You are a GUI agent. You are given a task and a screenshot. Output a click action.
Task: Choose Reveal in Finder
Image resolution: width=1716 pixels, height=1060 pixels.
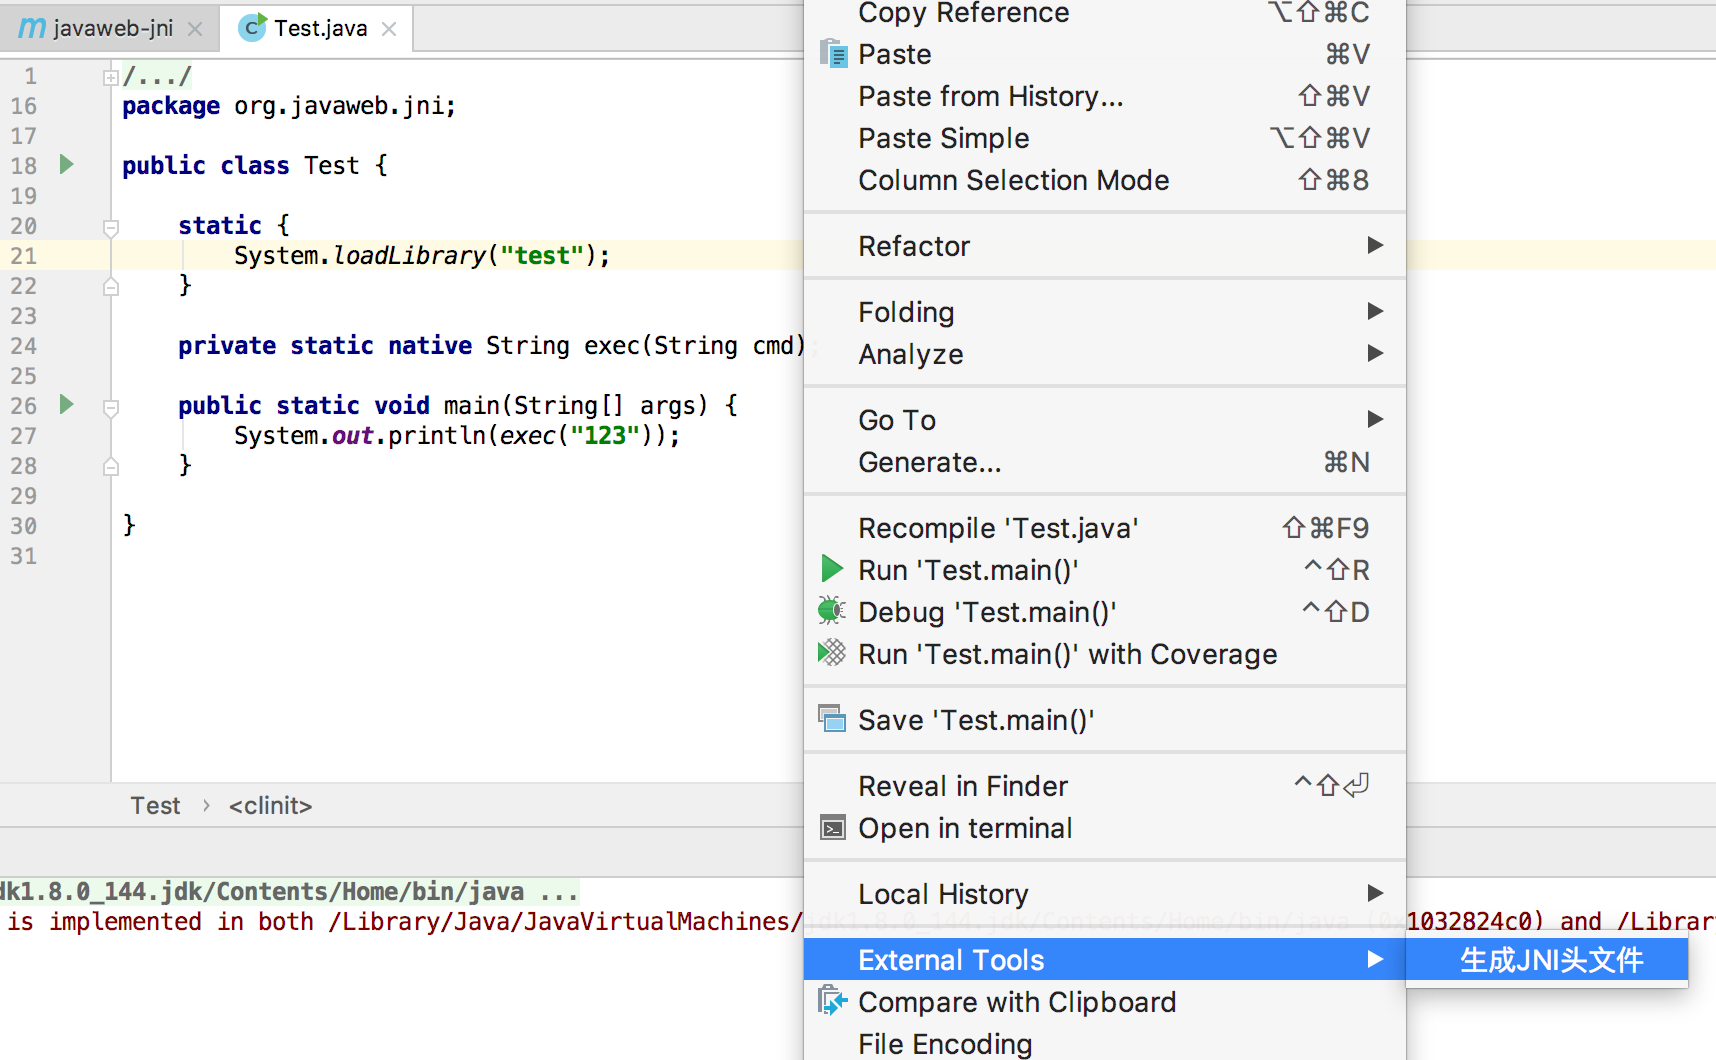[1104, 786]
